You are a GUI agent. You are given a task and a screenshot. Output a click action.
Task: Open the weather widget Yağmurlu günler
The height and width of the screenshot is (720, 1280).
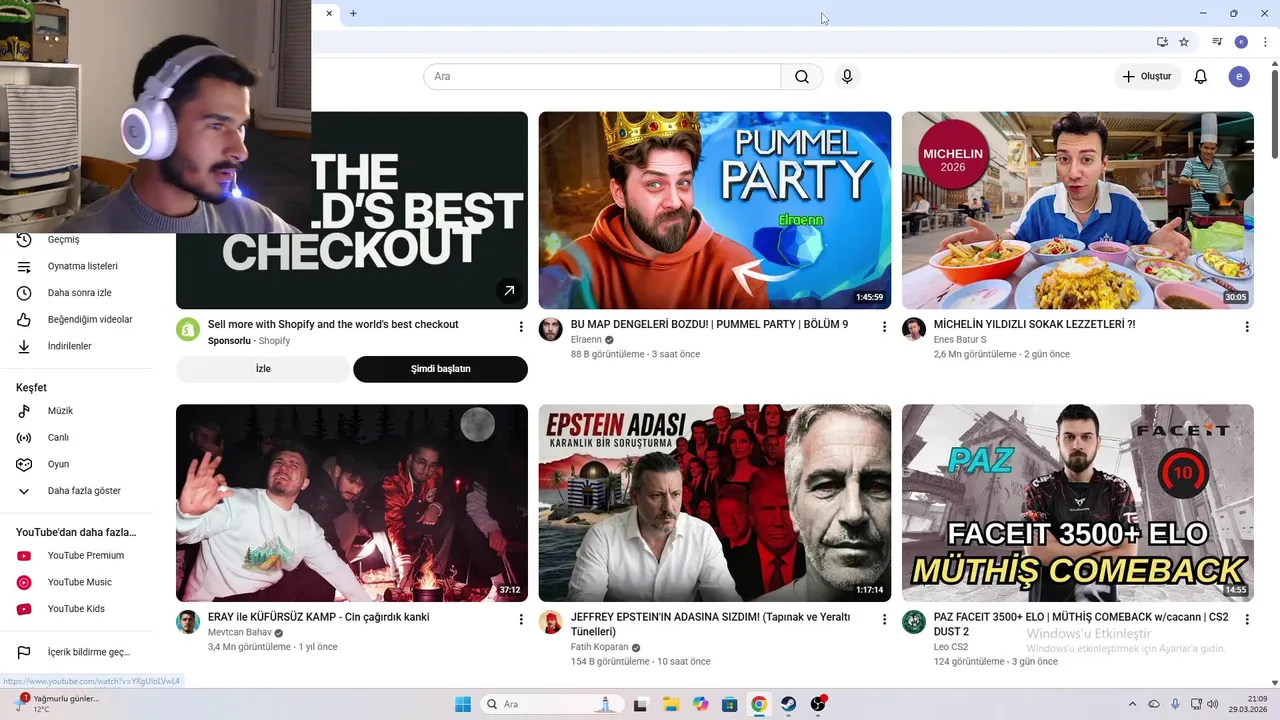(58, 704)
